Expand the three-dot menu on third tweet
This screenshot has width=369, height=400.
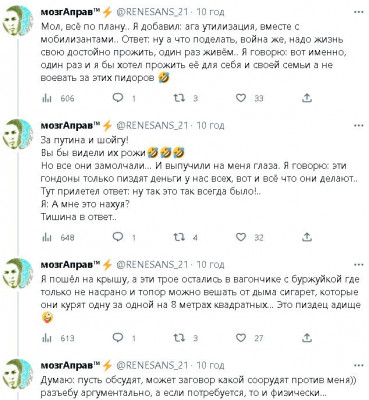pos(358,265)
